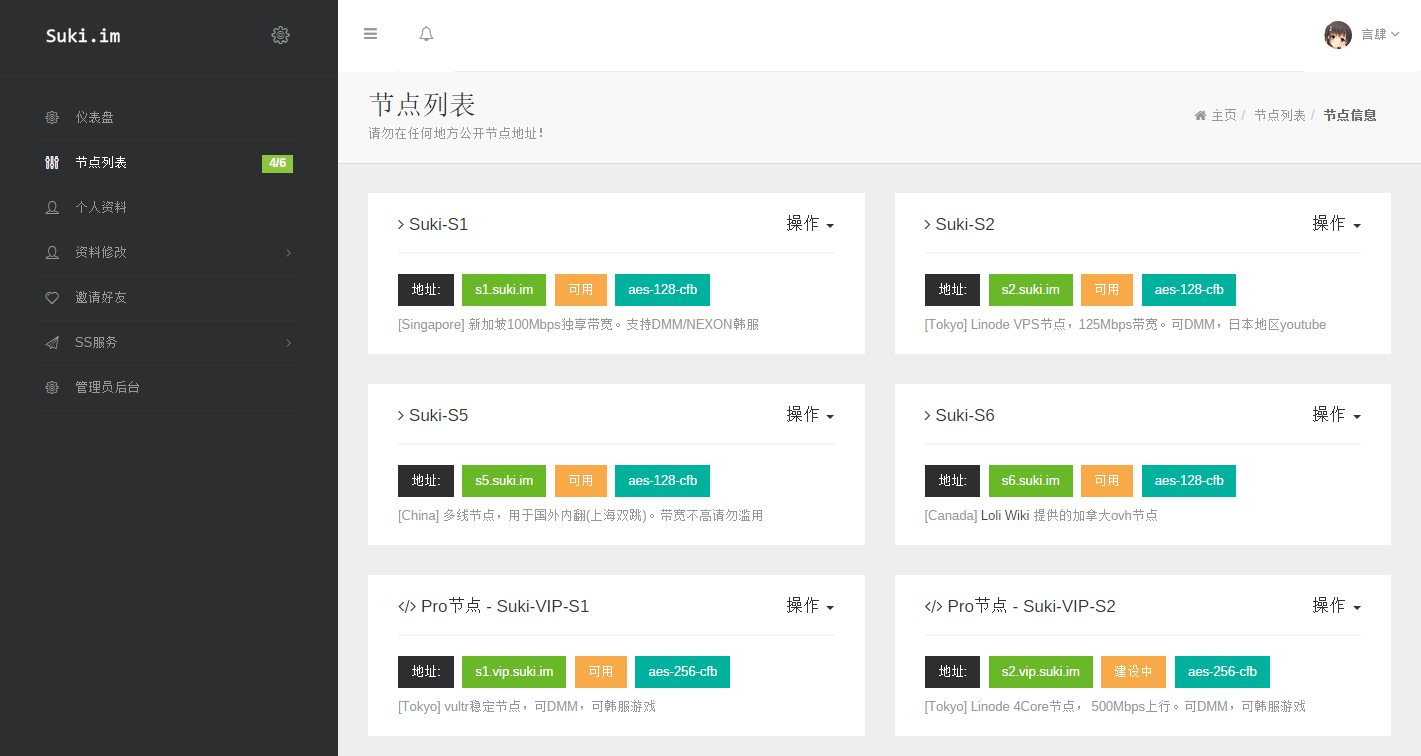Open the 操作 dropdown for Suki-VIP-S2
Viewport: 1421px width, 756px height.
tap(1336, 606)
